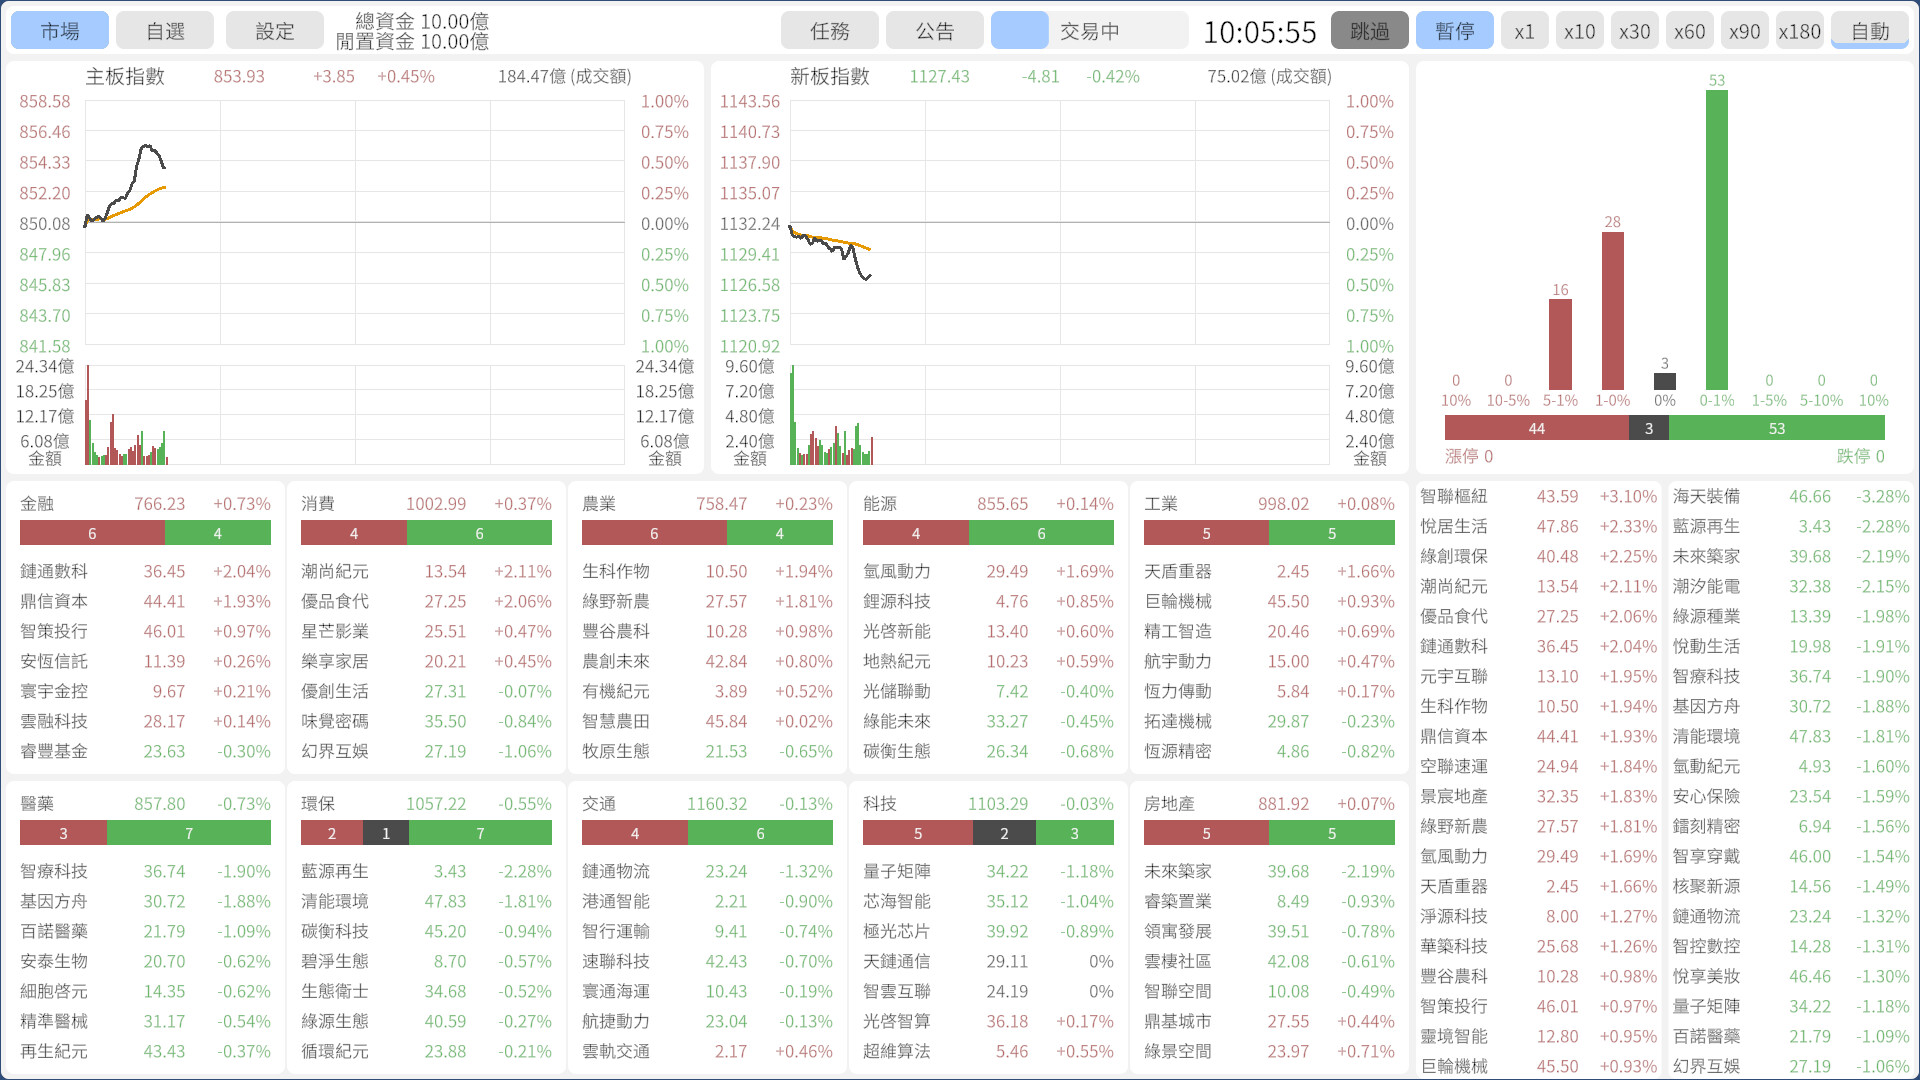The image size is (1920, 1080).
Task: Set speed to x30
Action: (1634, 31)
